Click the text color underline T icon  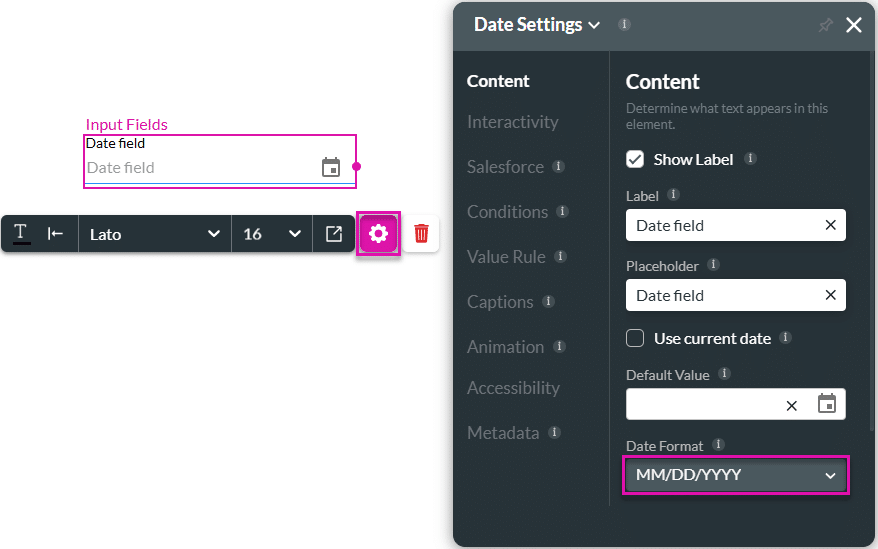(x=21, y=234)
